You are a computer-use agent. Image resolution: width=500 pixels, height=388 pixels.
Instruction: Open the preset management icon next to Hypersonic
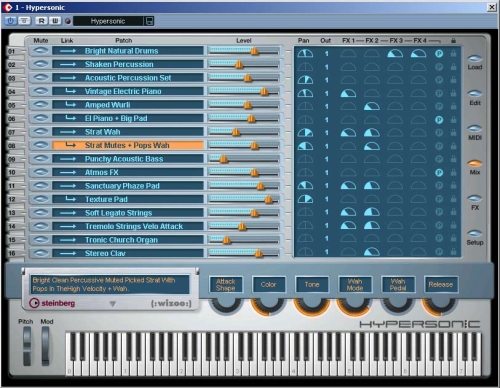(x=150, y=21)
